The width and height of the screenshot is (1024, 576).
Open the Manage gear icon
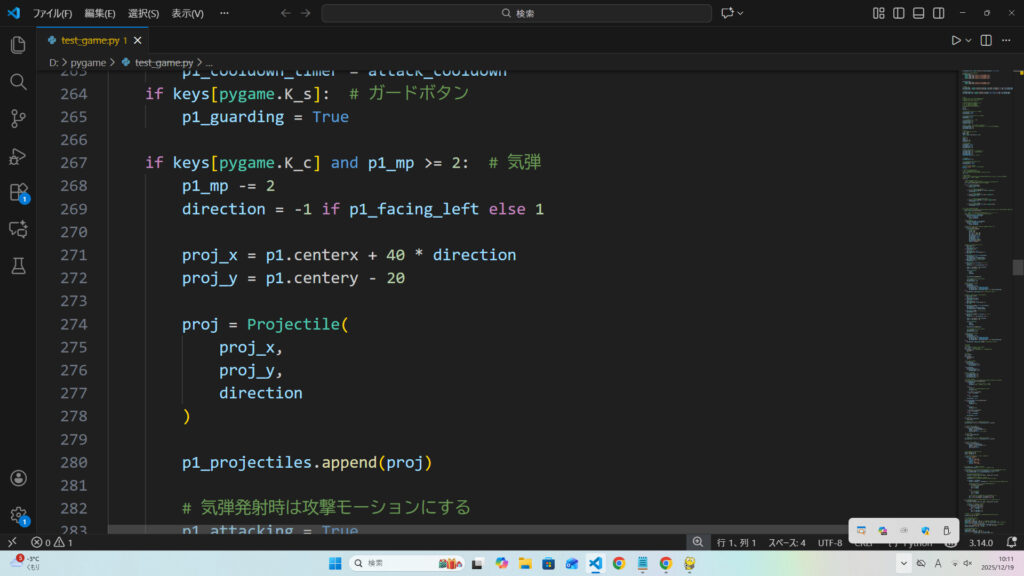pyautogui.click(x=17, y=515)
